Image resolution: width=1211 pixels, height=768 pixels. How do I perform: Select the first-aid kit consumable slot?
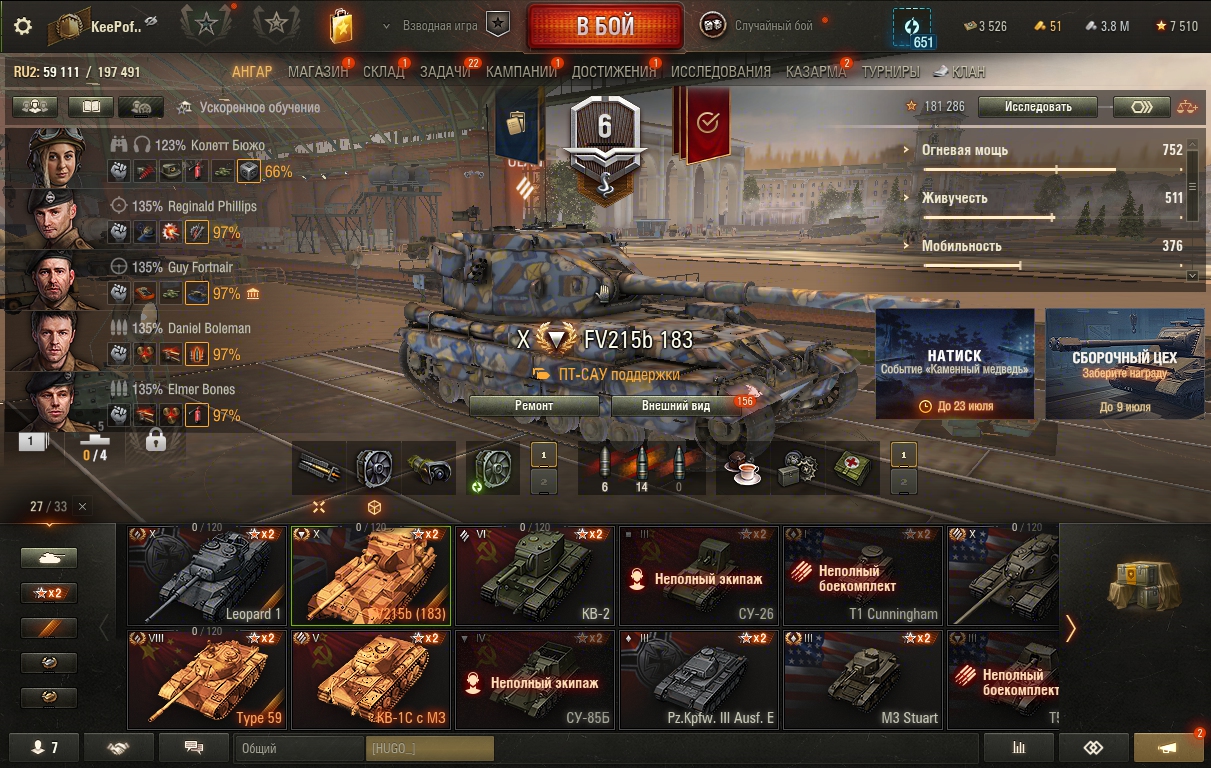(852, 468)
